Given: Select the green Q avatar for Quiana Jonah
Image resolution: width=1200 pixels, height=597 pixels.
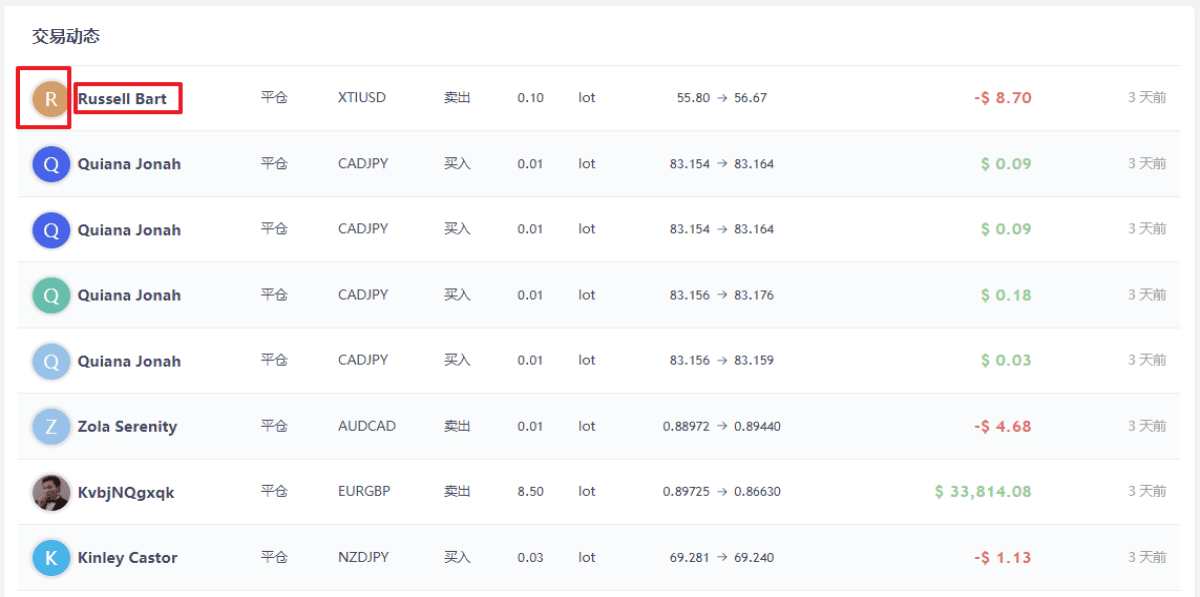Looking at the screenshot, I should pos(51,296).
